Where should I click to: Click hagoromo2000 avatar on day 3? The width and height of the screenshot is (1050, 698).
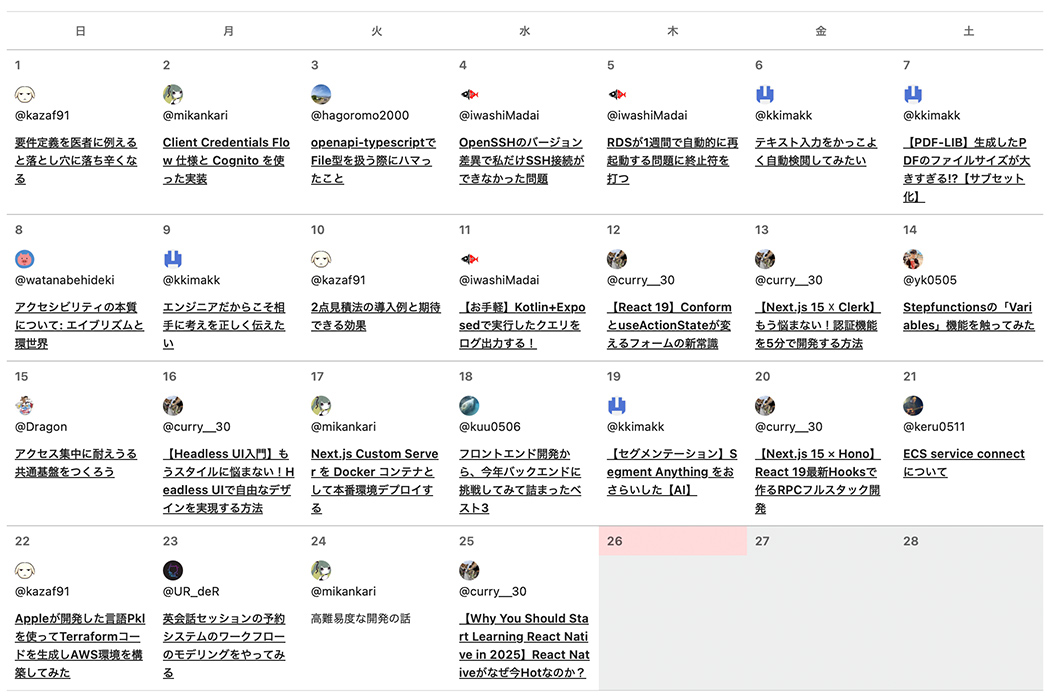click(x=321, y=94)
